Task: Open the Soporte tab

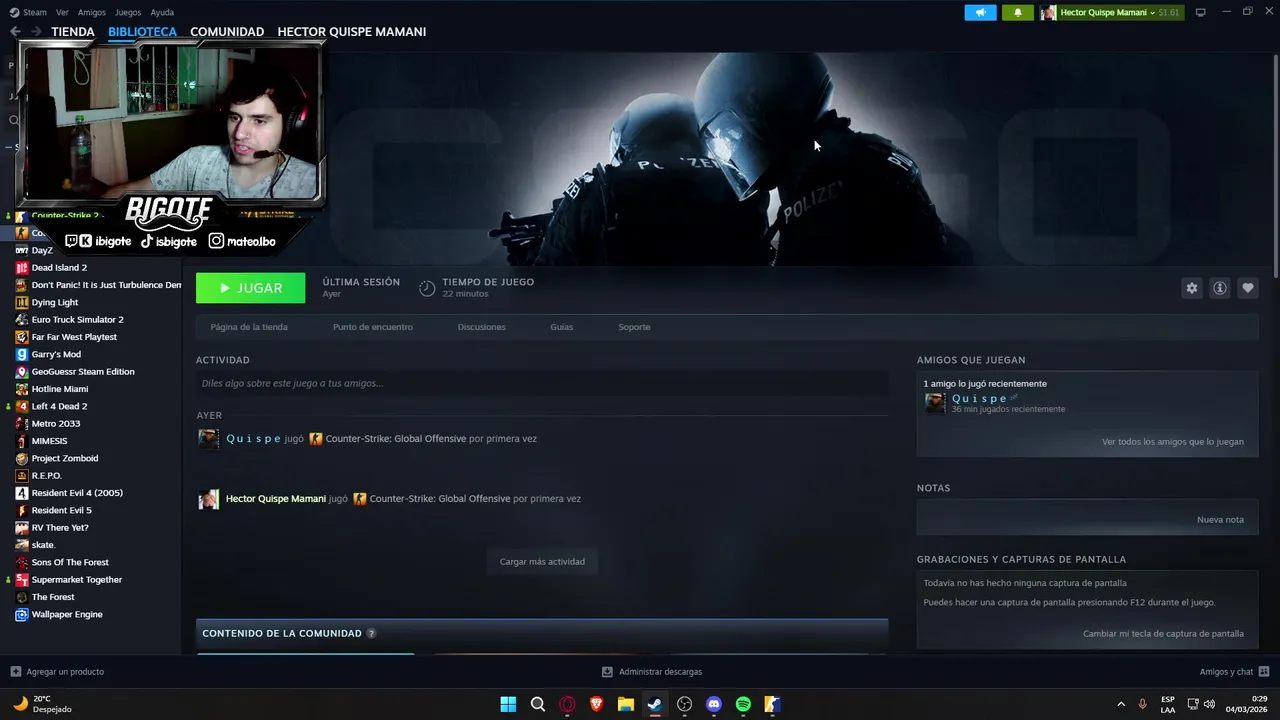Action: (x=634, y=327)
